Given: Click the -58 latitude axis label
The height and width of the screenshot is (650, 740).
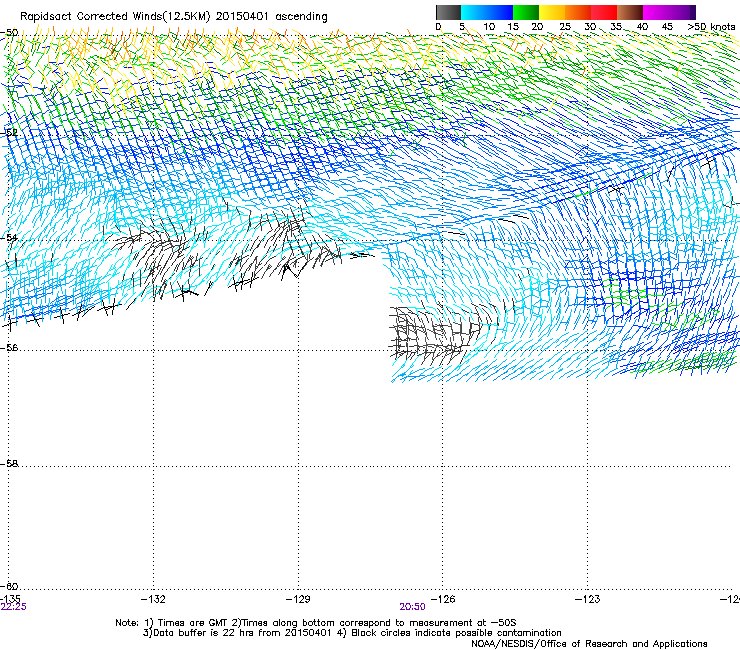Looking at the screenshot, I should click(x=9, y=464).
